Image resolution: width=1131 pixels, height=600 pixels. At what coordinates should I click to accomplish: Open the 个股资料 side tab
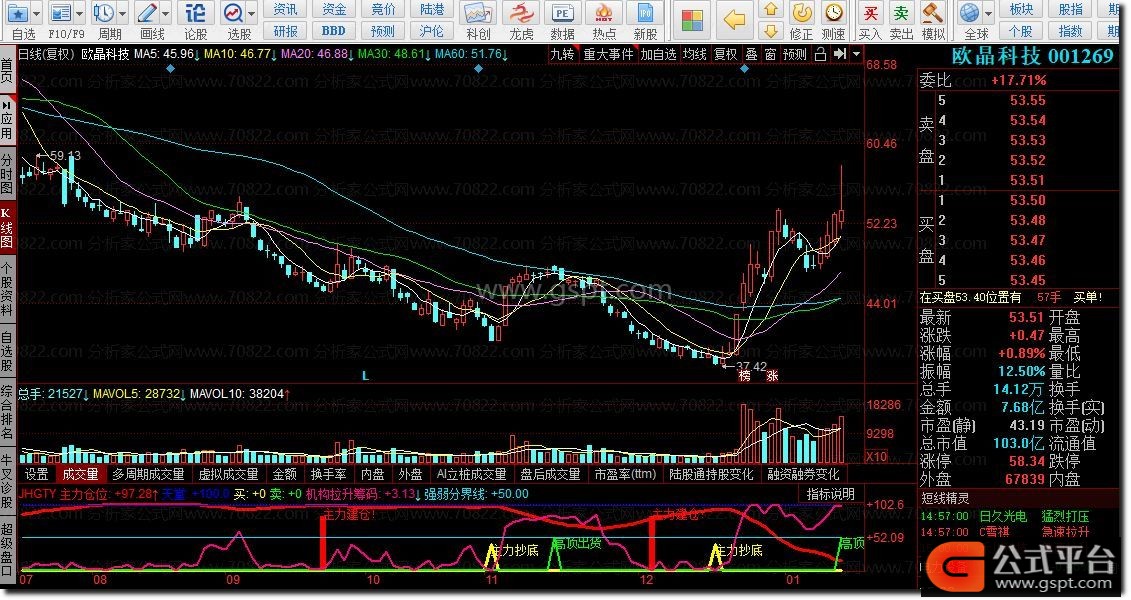pyautogui.click(x=7, y=290)
